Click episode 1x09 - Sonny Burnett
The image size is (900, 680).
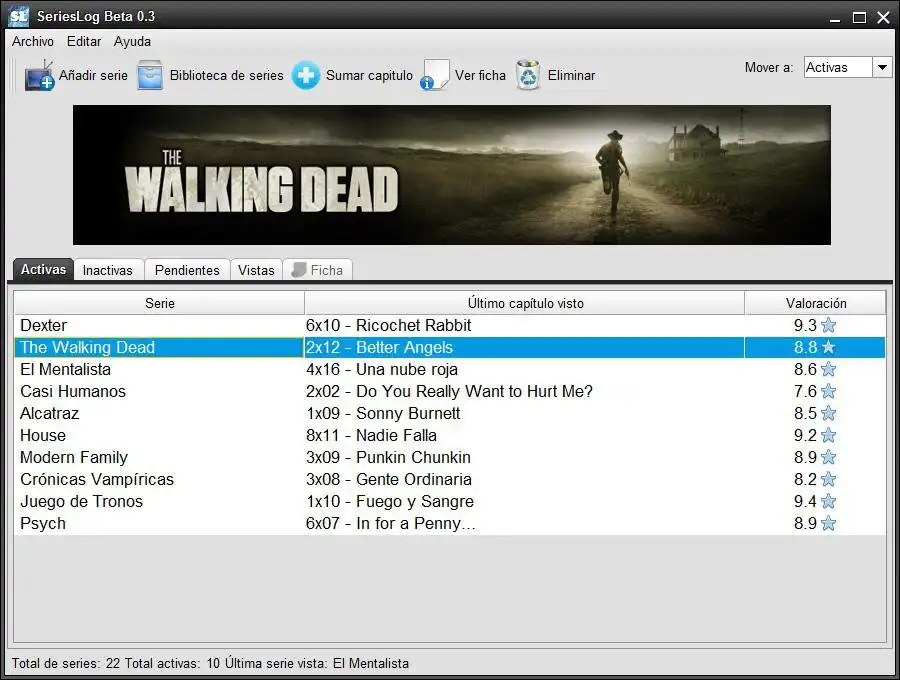(383, 413)
